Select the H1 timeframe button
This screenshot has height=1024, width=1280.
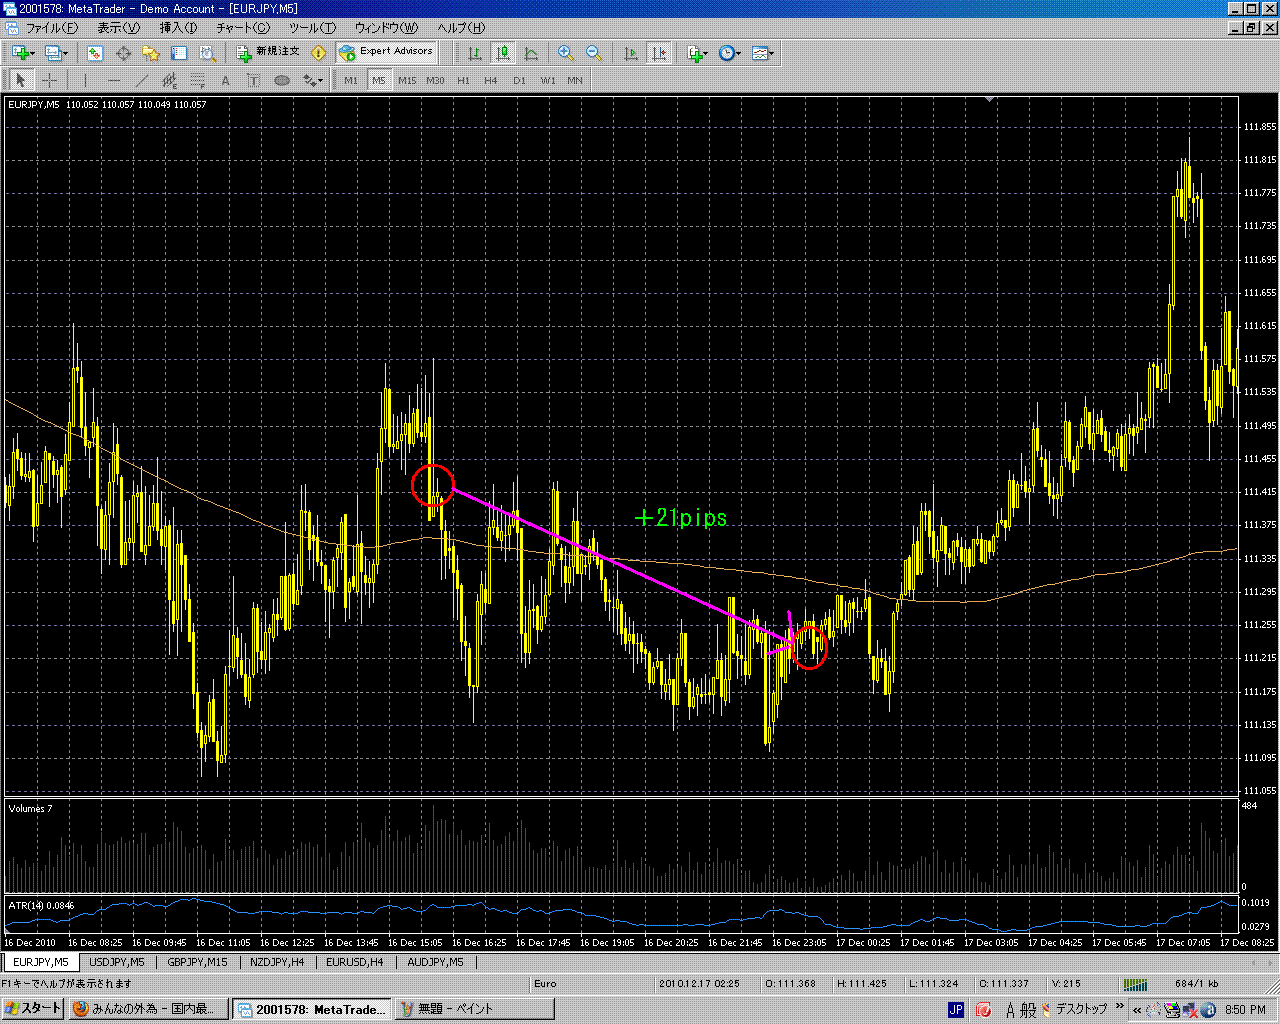[463, 81]
